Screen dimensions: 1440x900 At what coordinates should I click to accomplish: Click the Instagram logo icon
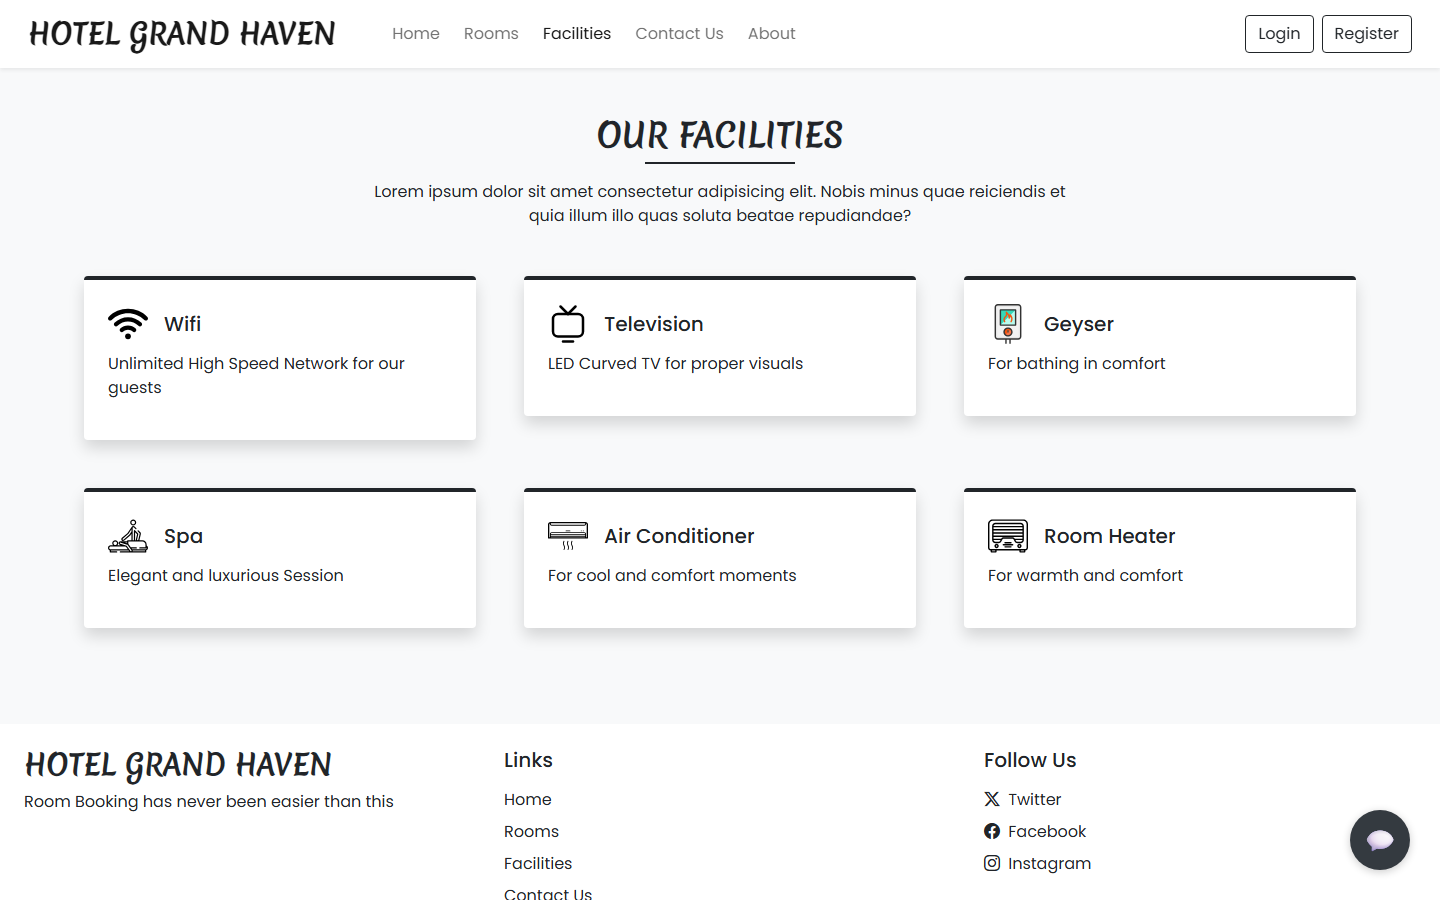tap(992, 863)
